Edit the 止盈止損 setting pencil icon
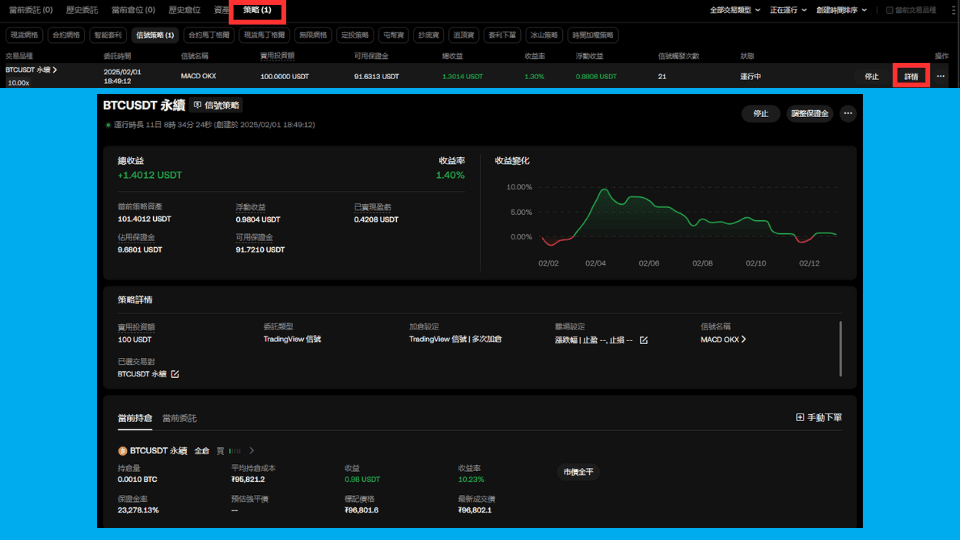This screenshot has height=540, width=960. pos(643,340)
